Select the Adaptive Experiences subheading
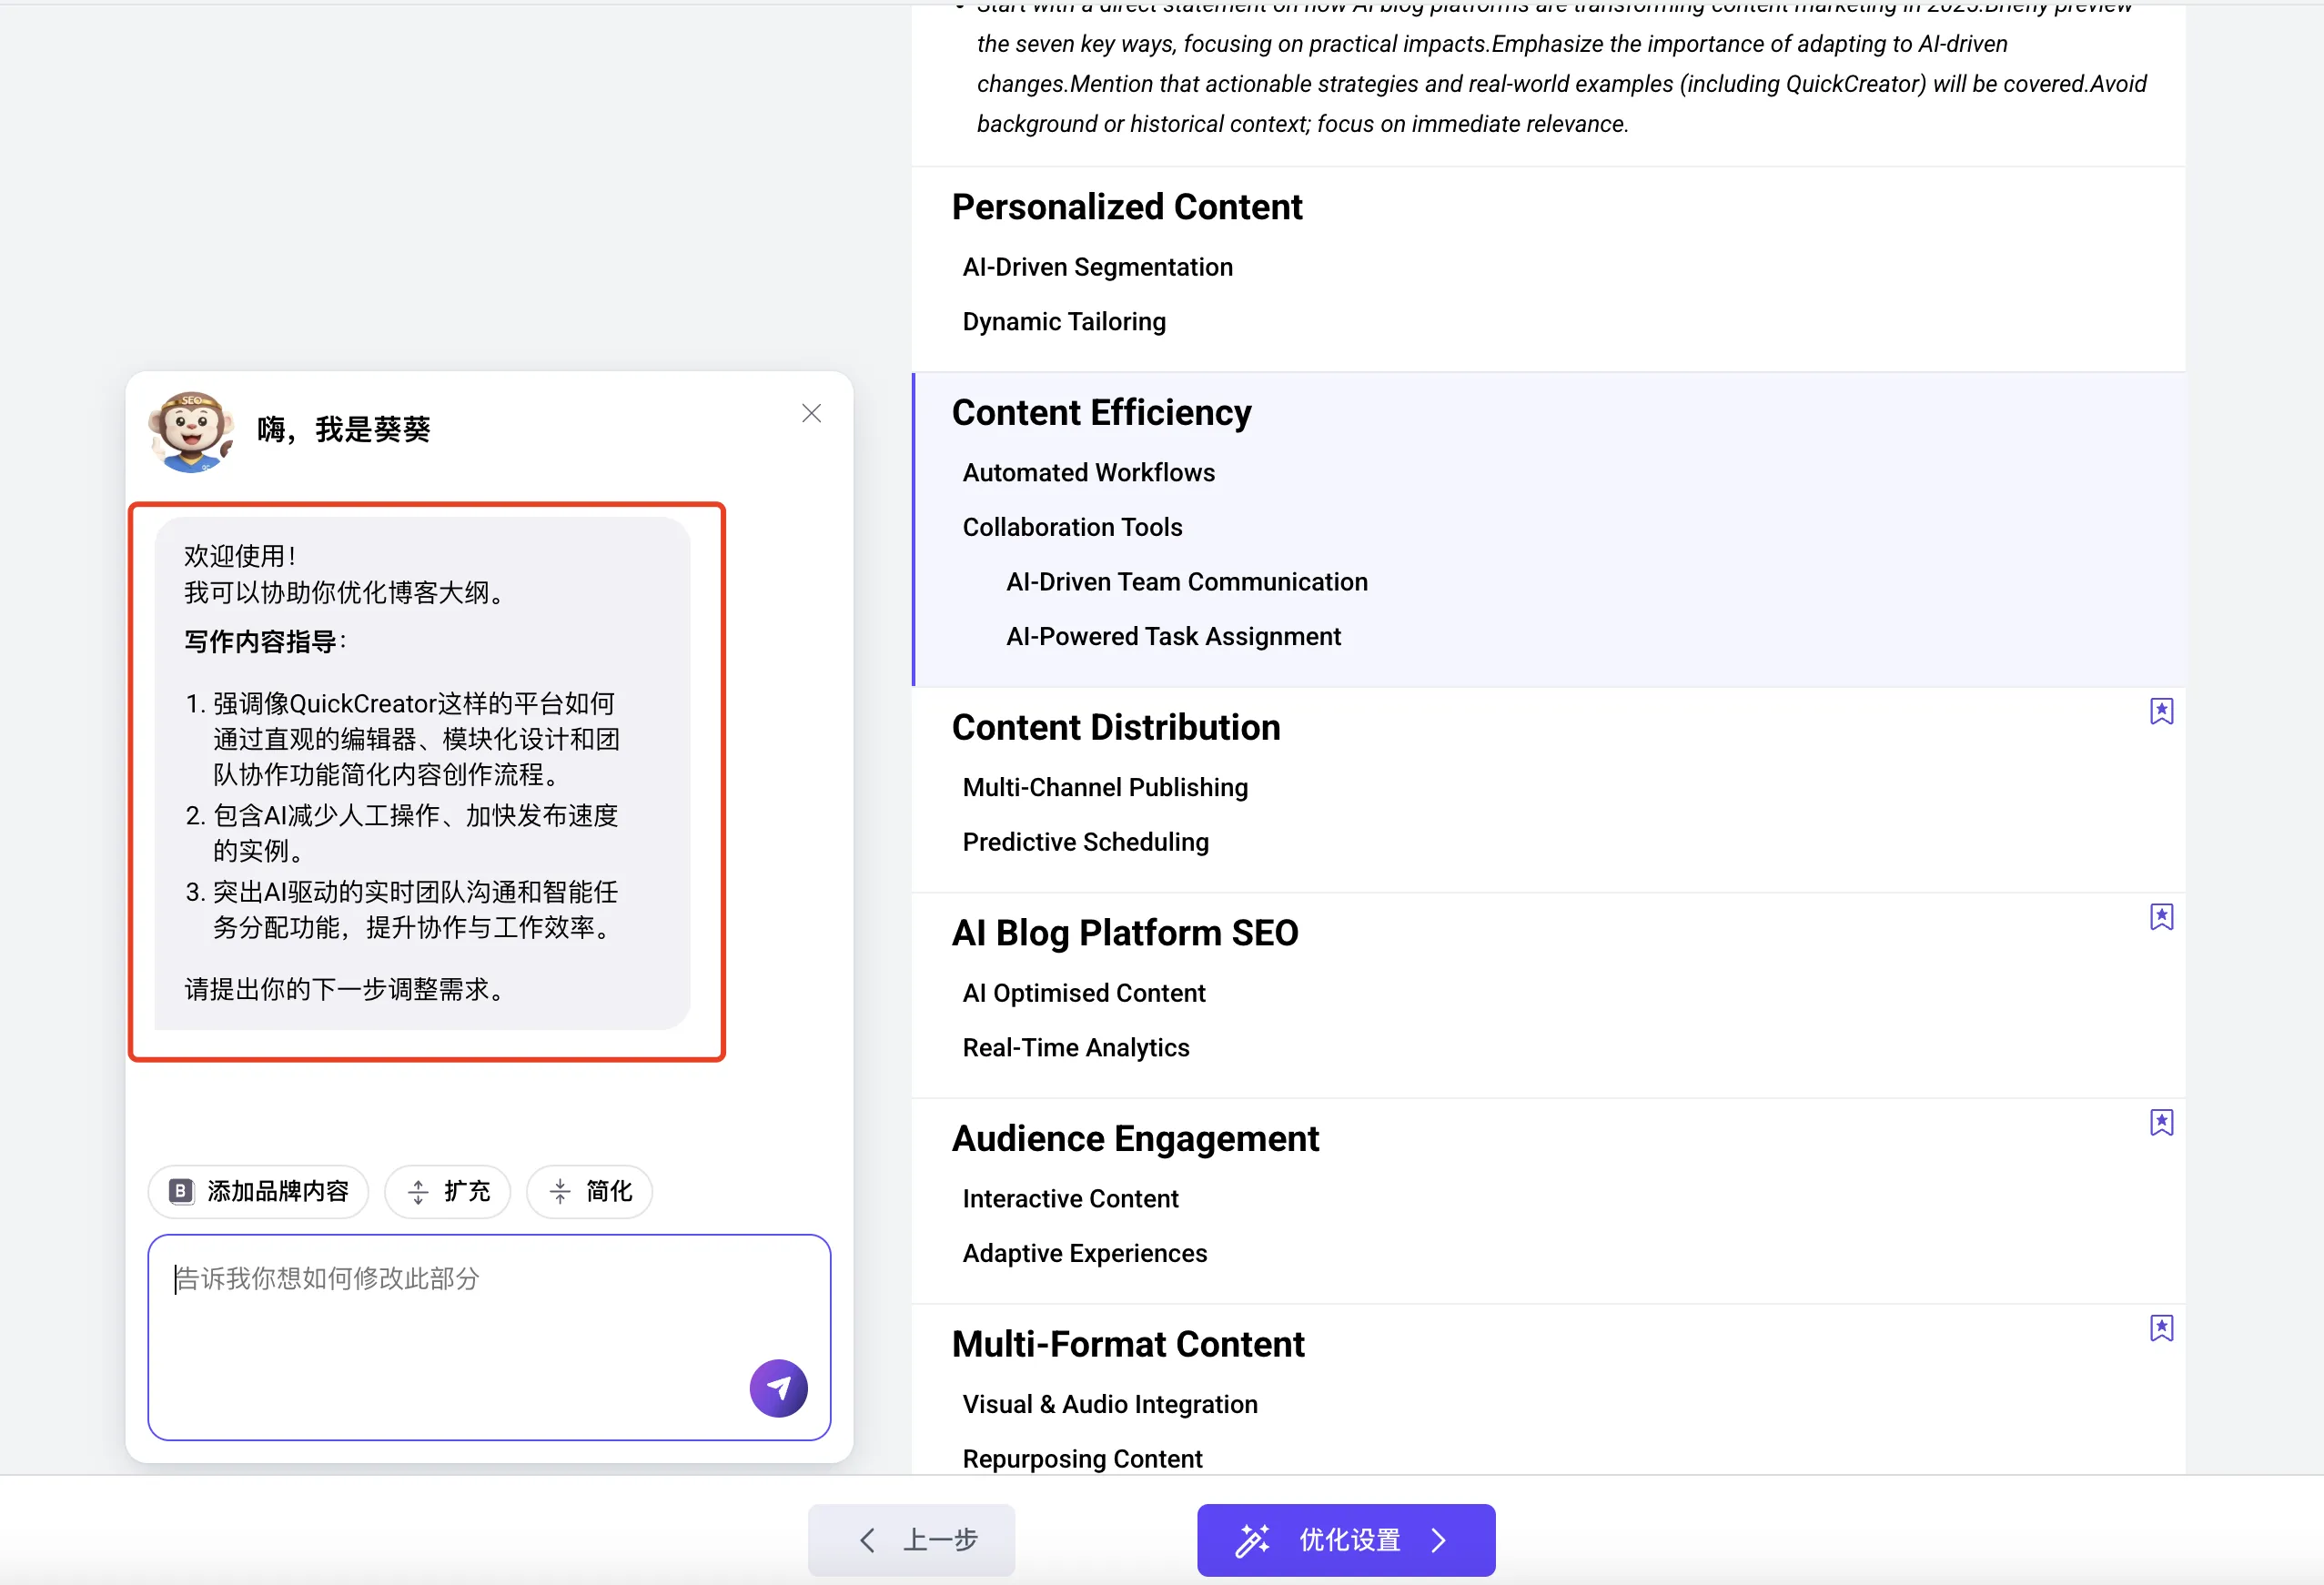The height and width of the screenshot is (1585, 2324). point(1085,1253)
